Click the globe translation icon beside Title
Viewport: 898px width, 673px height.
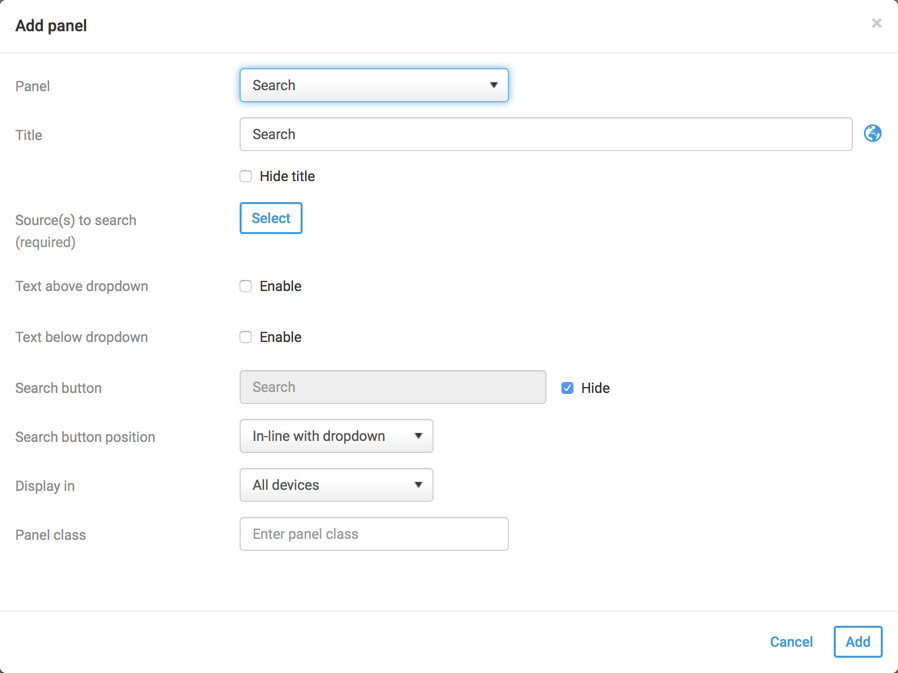872,134
